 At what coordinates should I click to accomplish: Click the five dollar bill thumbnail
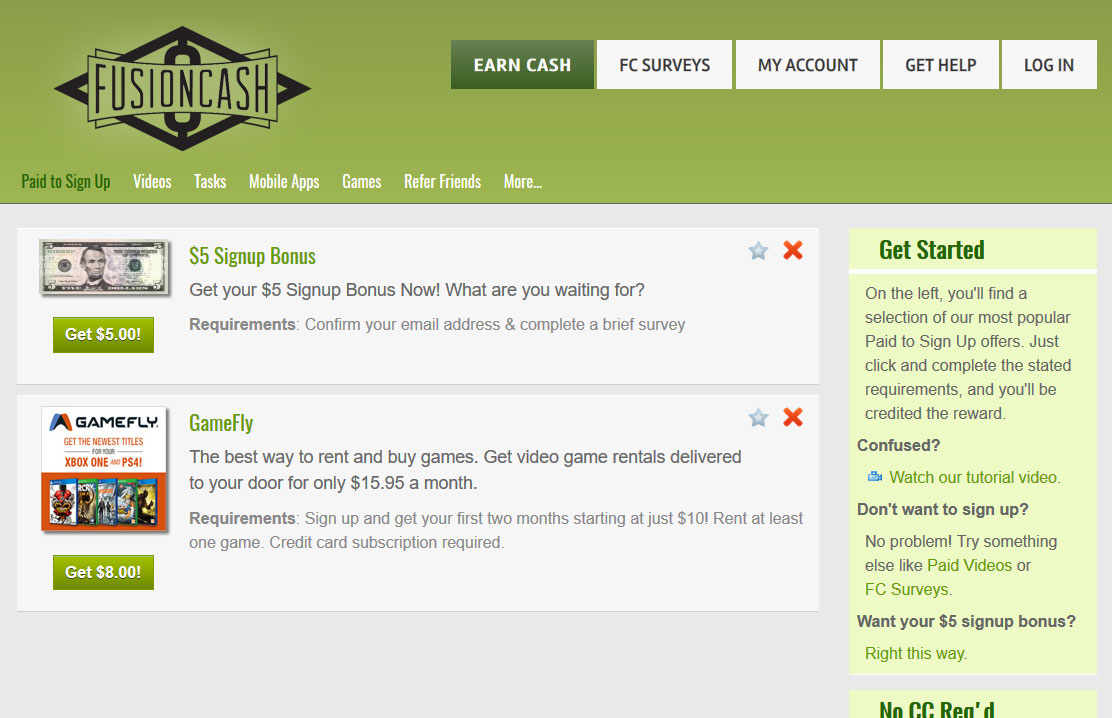105,267
